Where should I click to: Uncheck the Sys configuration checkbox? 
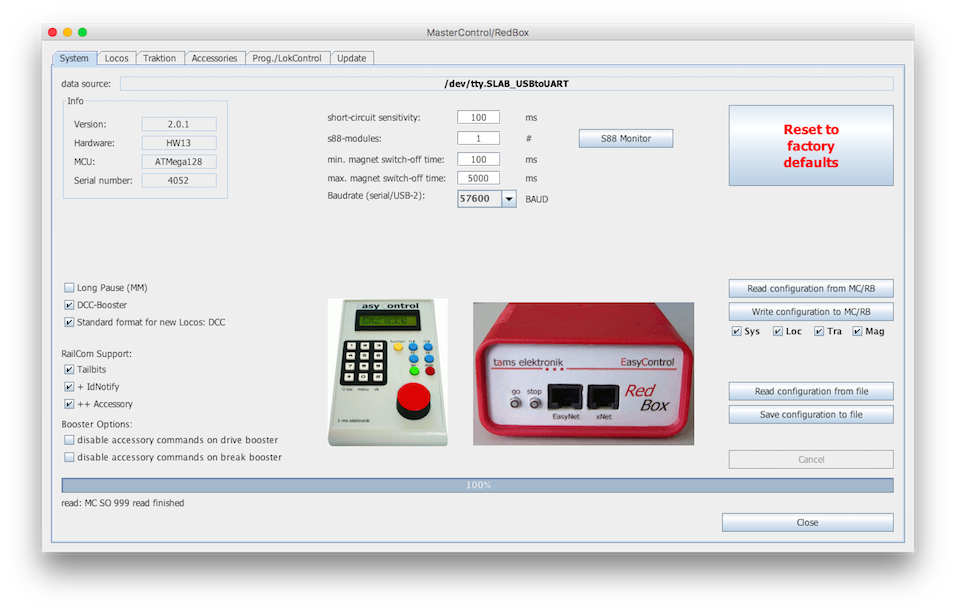(737, 331)
